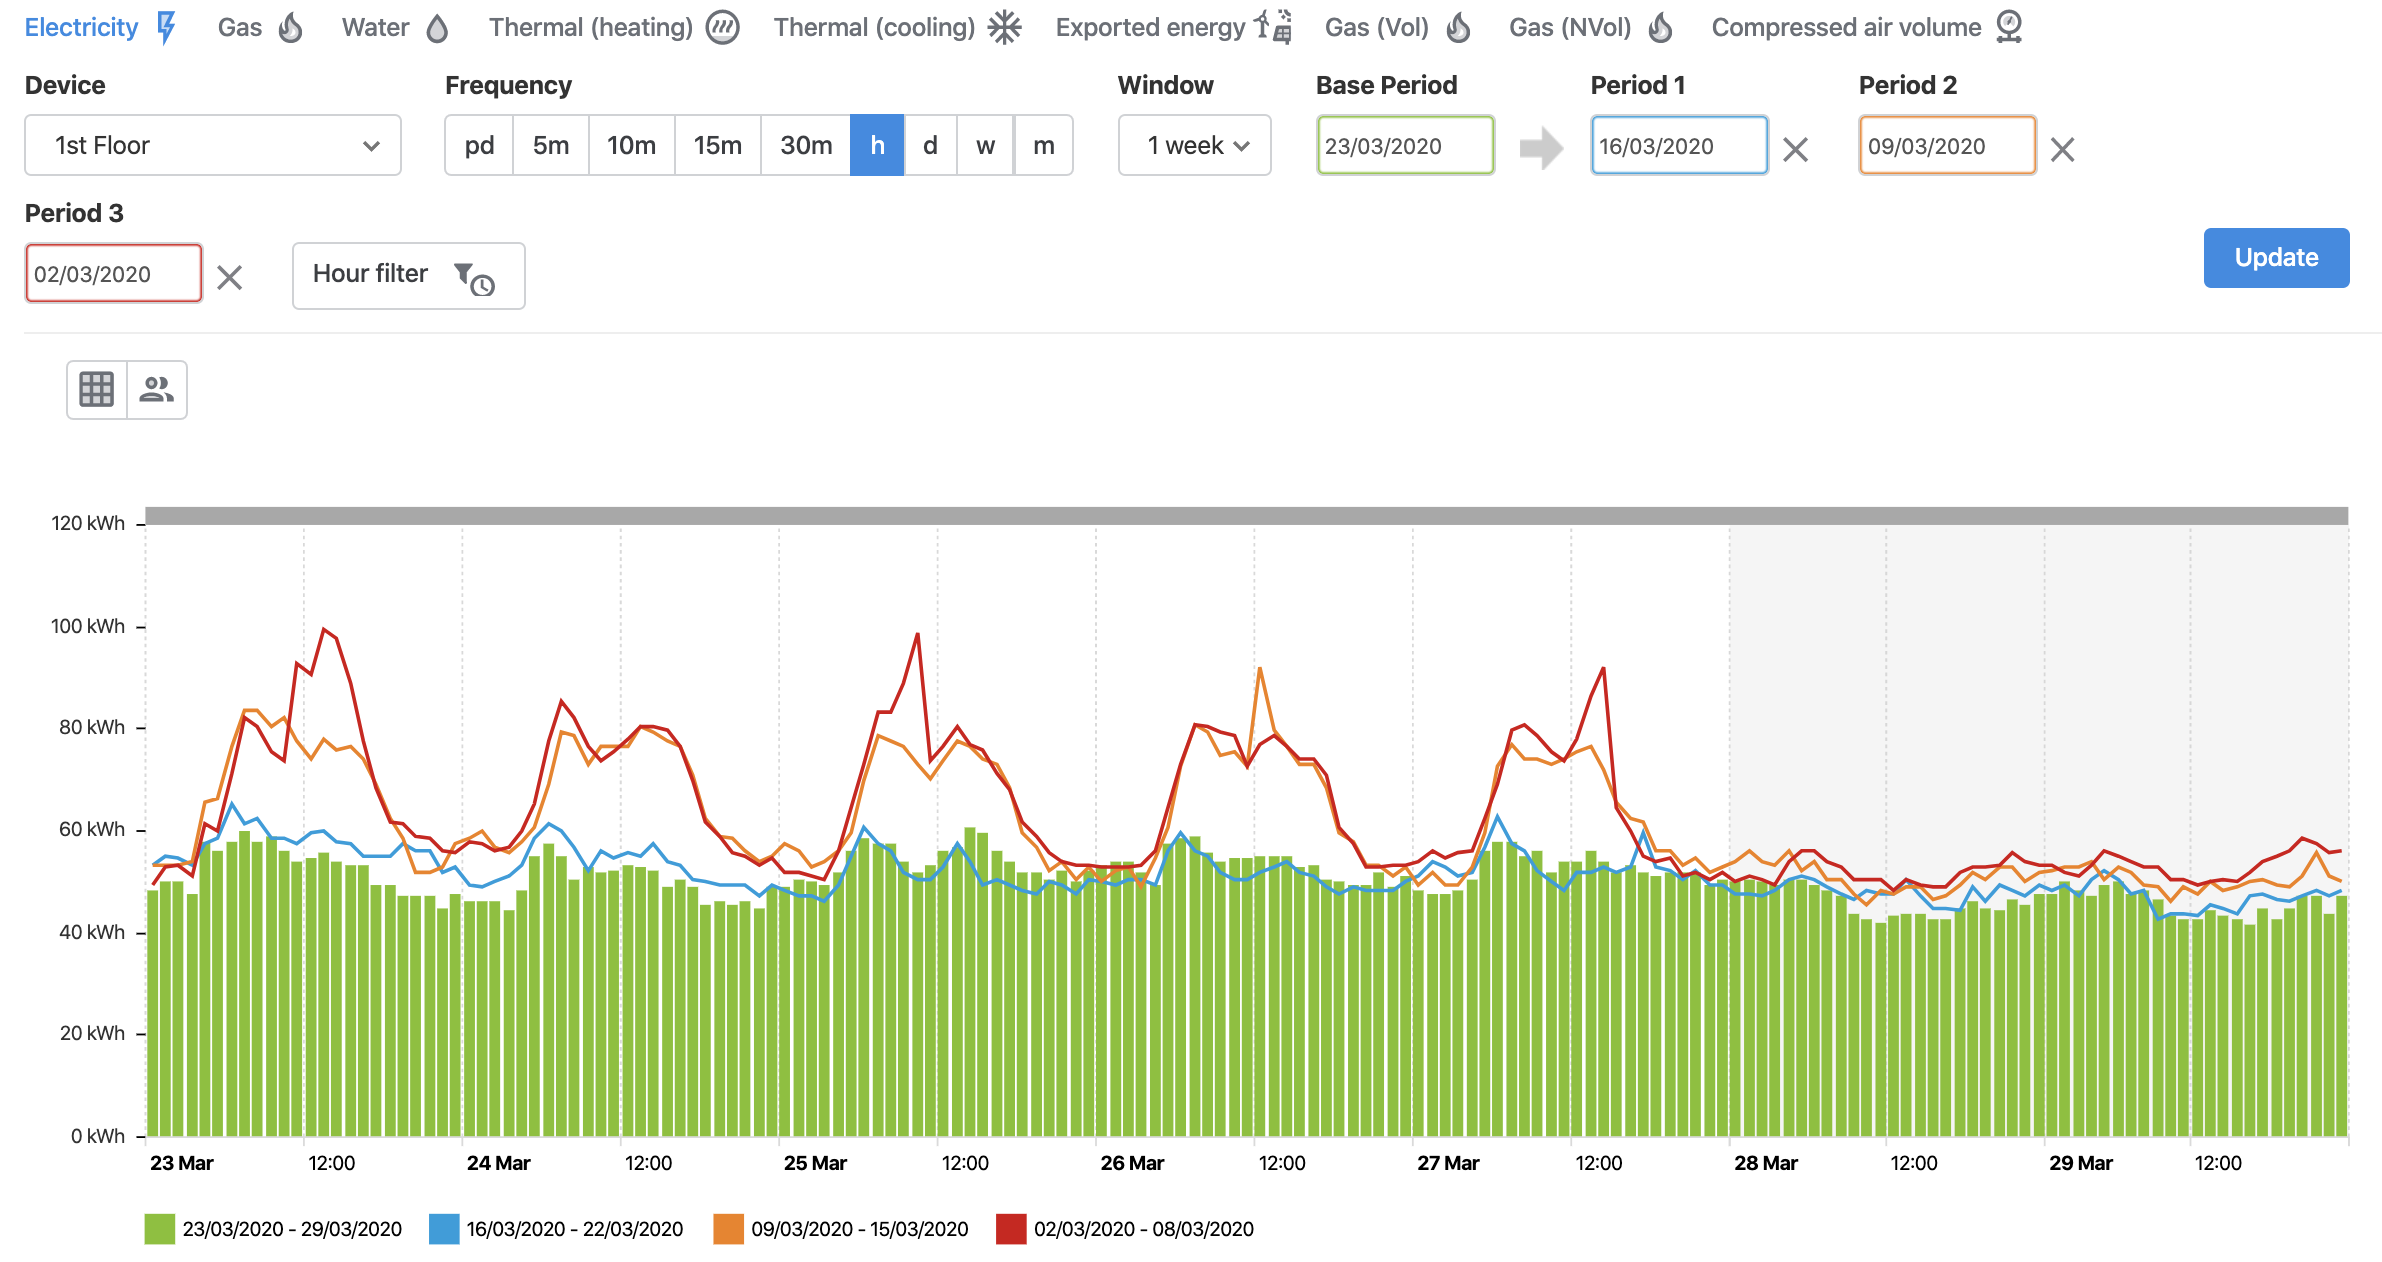Clear Period 1 with its X icon
The image size is (2382, 1262).
tap(1795, 150)
